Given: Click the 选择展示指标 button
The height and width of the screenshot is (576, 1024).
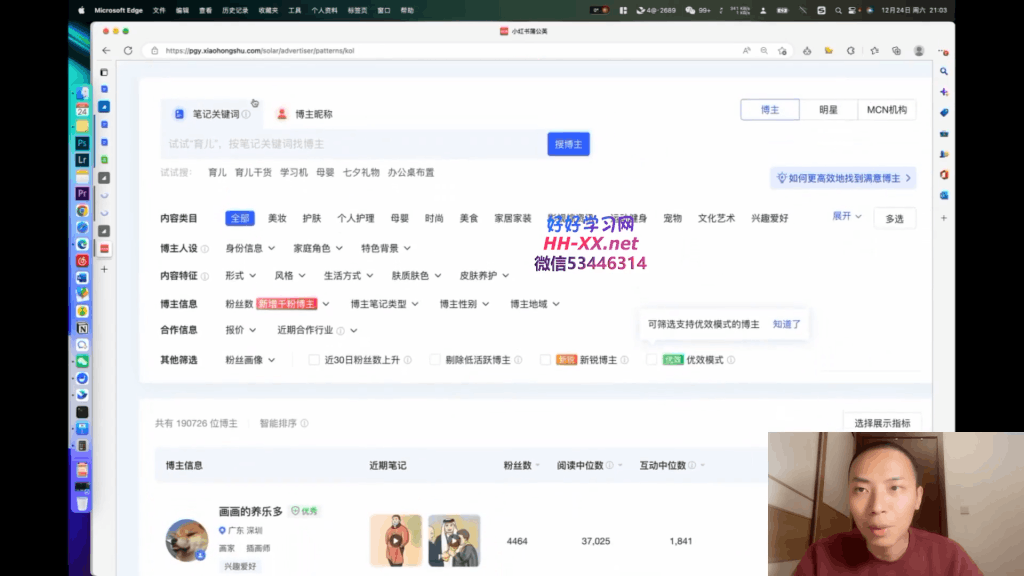Looking at the screenshot, I should click(882, 423).
